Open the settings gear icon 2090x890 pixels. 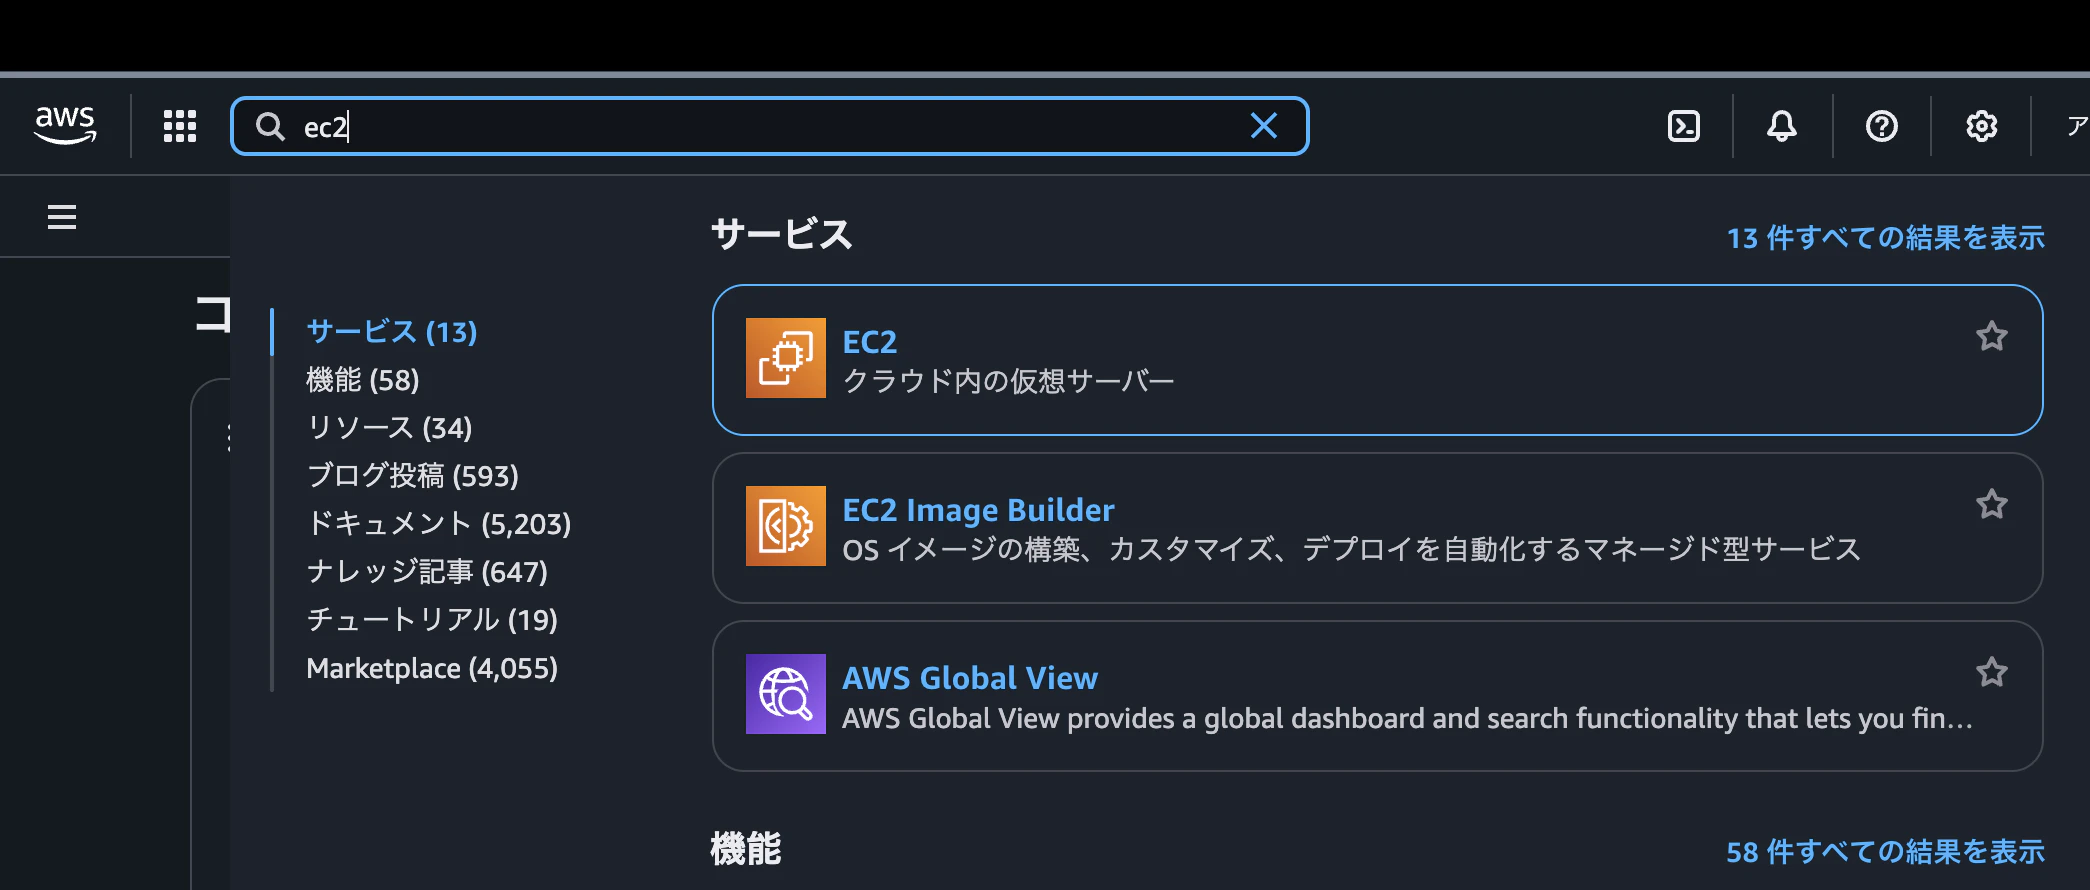click(1982, 126)
